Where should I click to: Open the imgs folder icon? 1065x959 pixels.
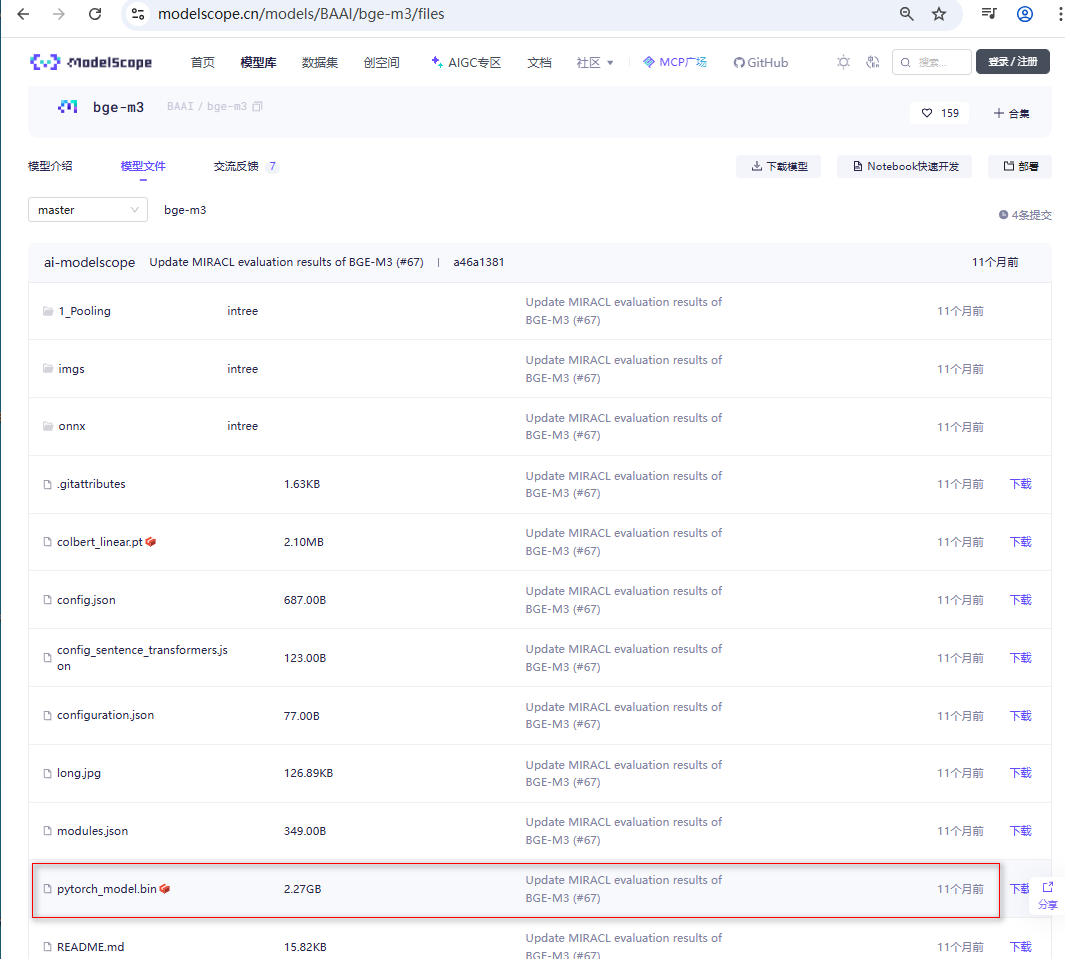pos(48,369)
